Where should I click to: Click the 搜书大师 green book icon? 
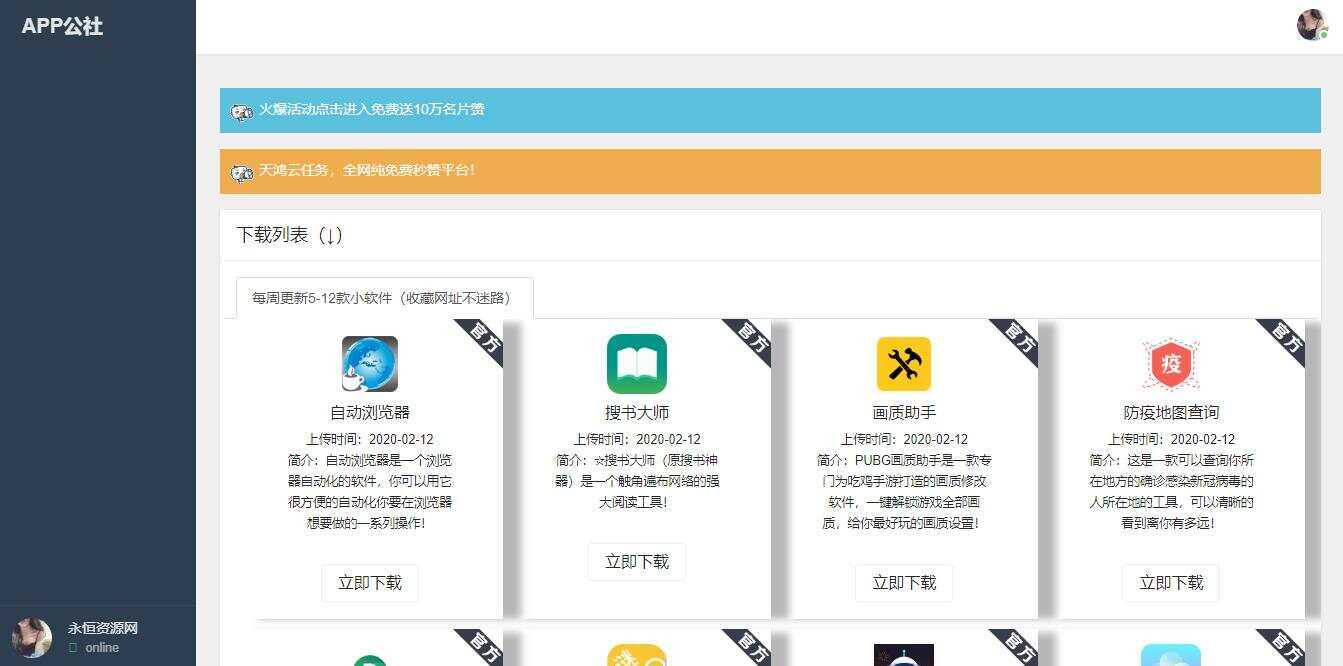(x=637, y=364)
